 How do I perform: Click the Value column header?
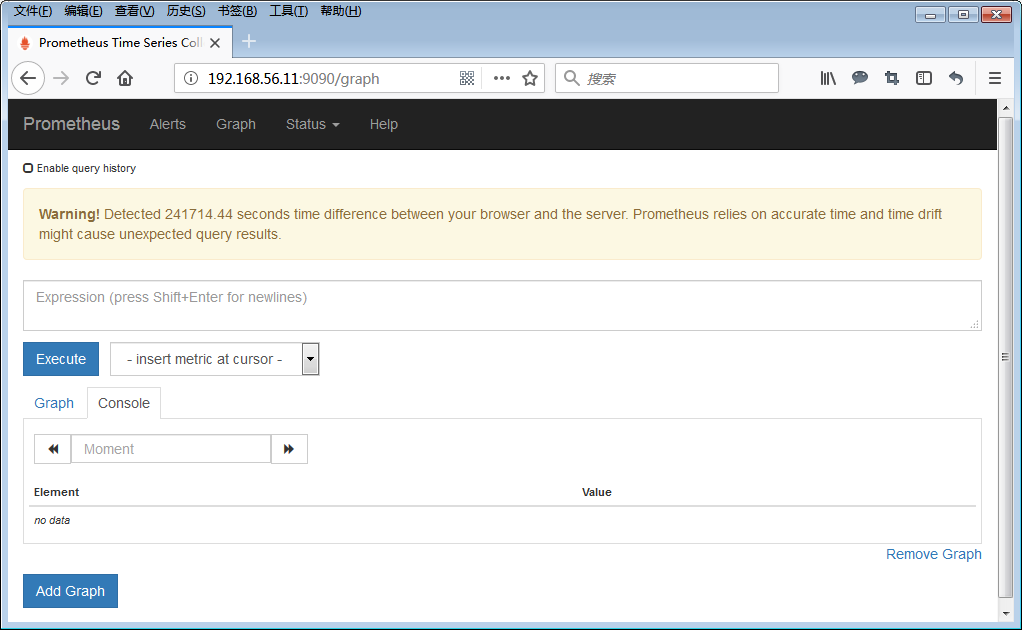click(x=596, y=493)
